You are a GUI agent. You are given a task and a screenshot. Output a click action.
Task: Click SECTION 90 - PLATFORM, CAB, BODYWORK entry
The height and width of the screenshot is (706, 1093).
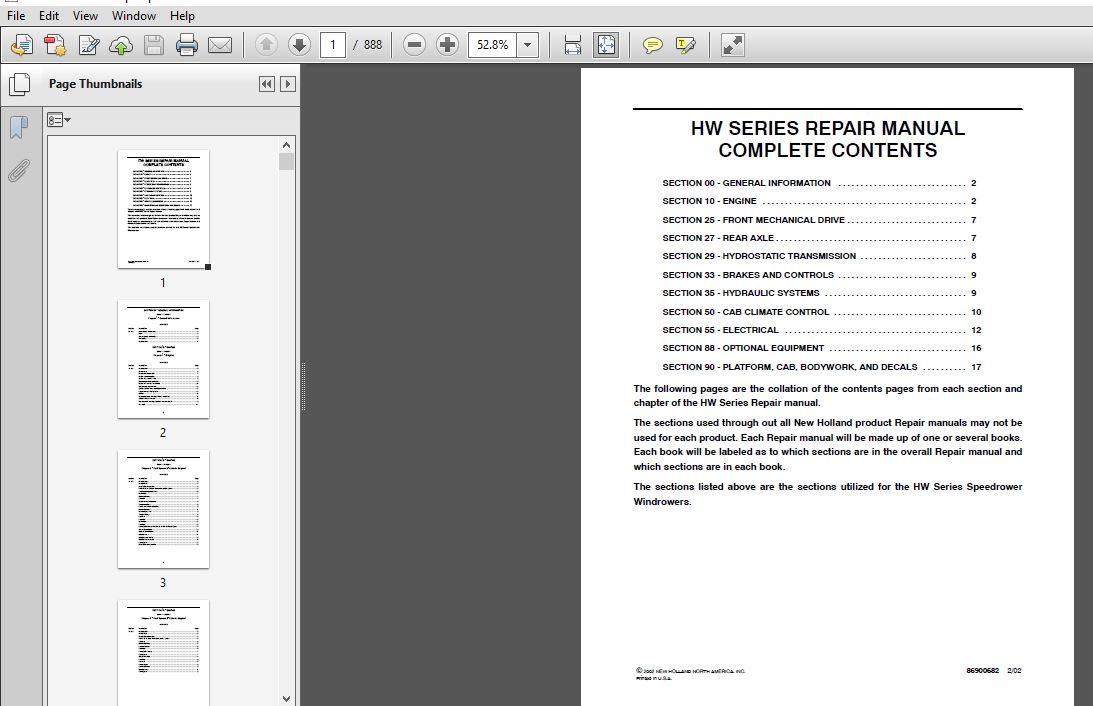click(822, 367)
